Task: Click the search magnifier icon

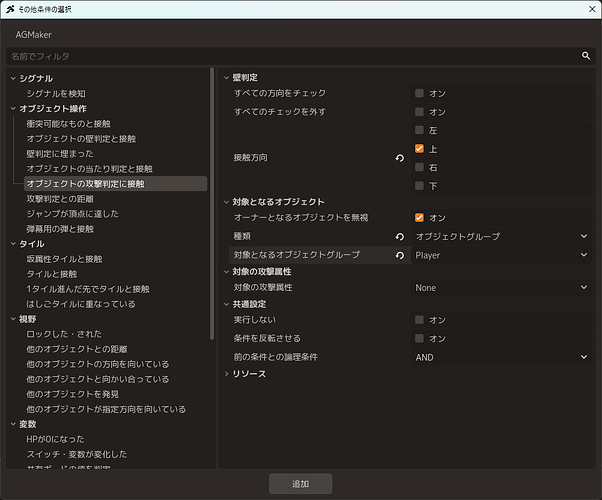Action: pos(585,56)
